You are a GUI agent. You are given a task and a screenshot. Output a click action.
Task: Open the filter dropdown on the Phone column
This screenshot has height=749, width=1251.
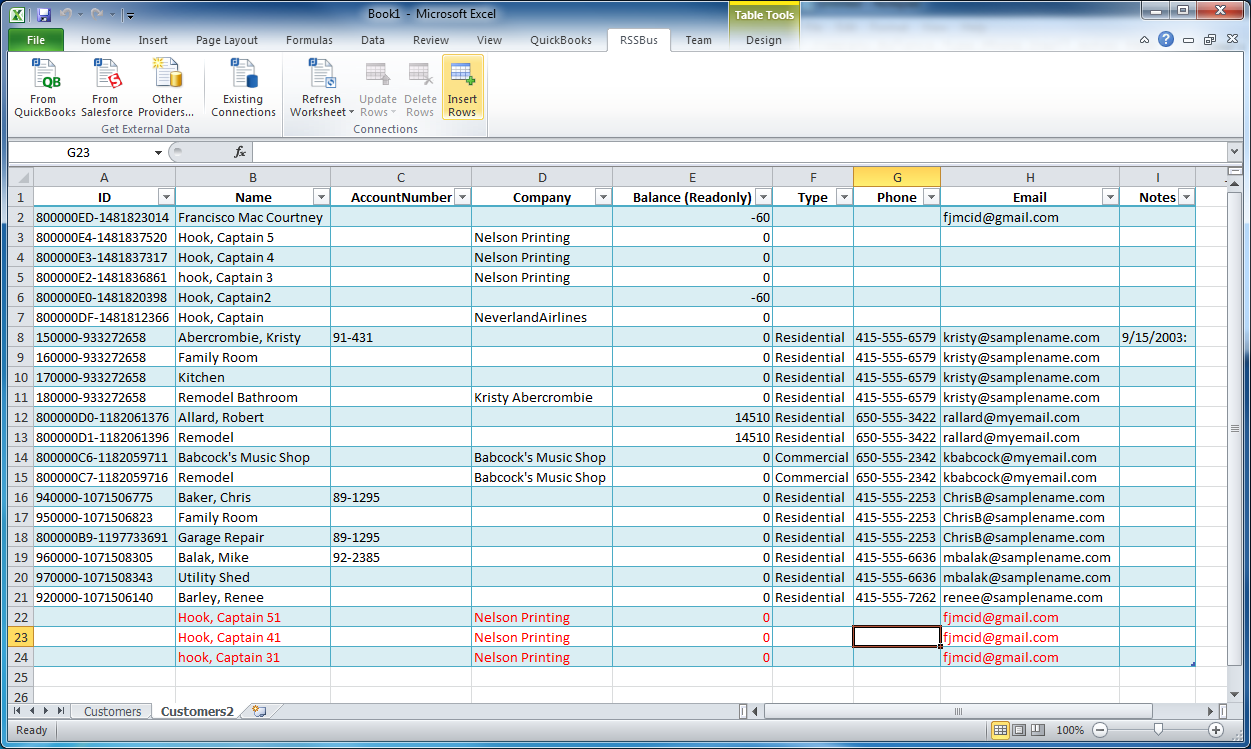tap(931, 197)
